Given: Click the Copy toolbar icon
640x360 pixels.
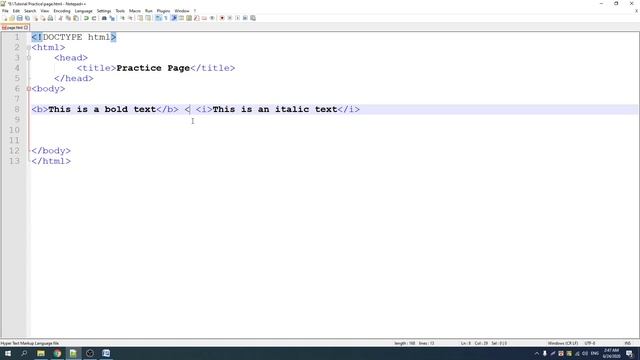Looking at the screenshot, I should [68, 18].
